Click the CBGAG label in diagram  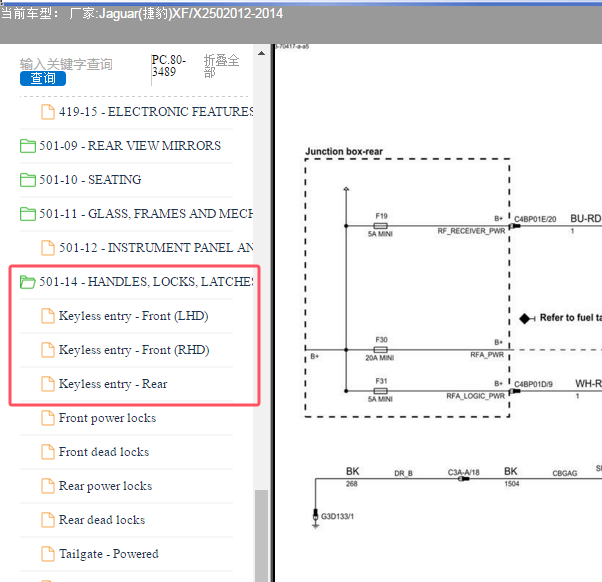click(565, 473)
